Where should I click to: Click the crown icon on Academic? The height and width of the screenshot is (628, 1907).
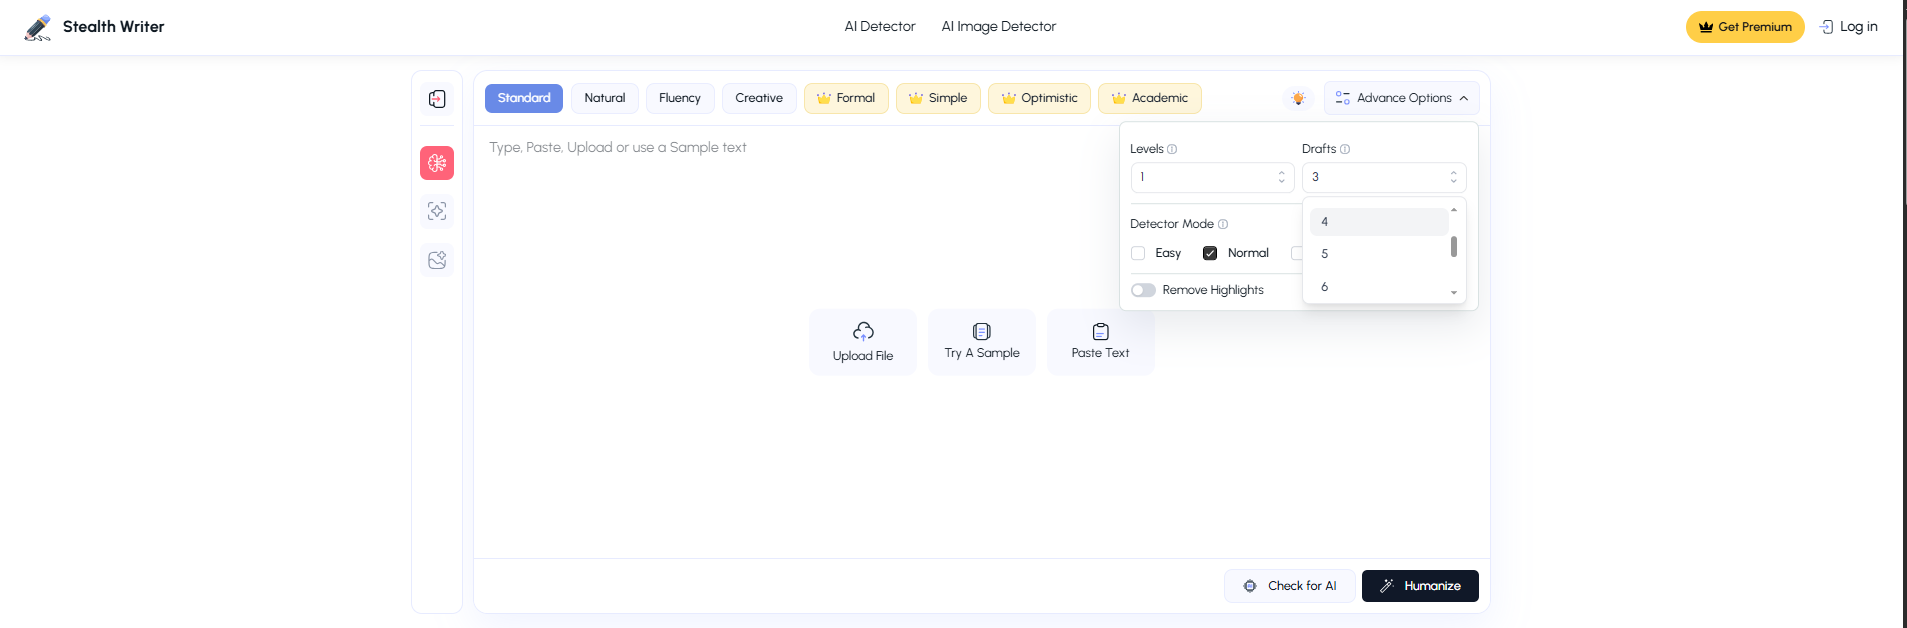1119,98
